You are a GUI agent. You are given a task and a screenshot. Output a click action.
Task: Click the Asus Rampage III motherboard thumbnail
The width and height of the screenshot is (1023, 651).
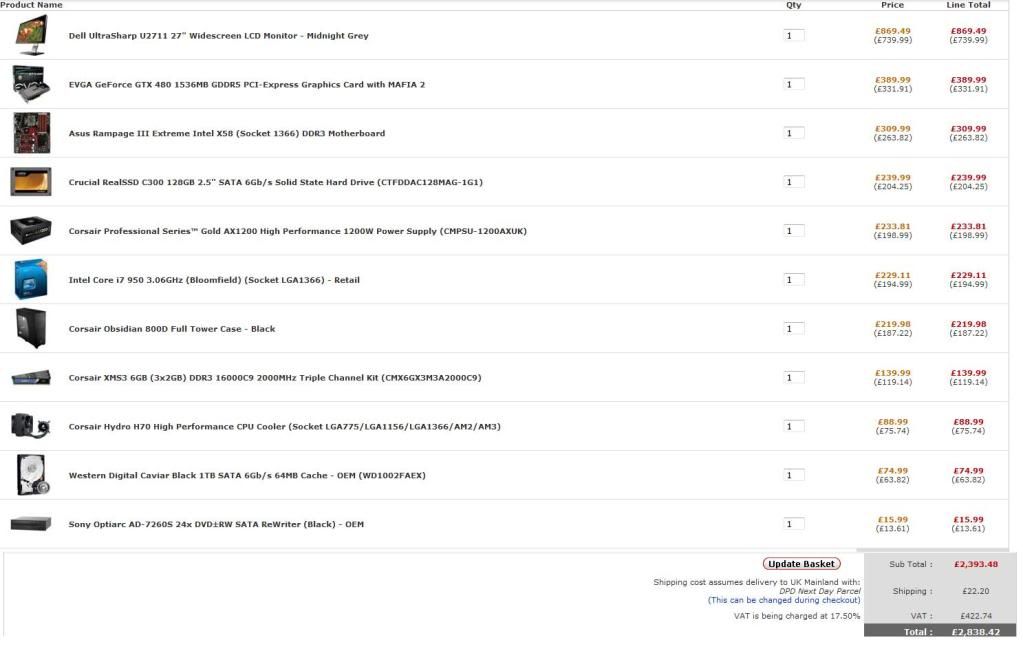[31, 133]
